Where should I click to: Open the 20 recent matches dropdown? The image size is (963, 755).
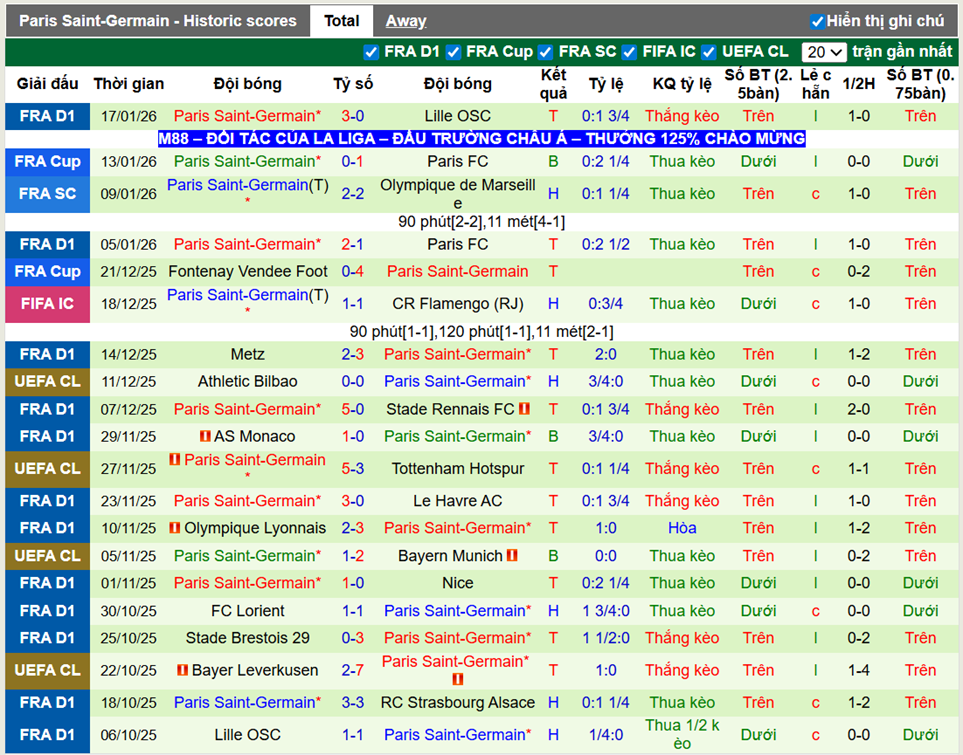point(824,52)
